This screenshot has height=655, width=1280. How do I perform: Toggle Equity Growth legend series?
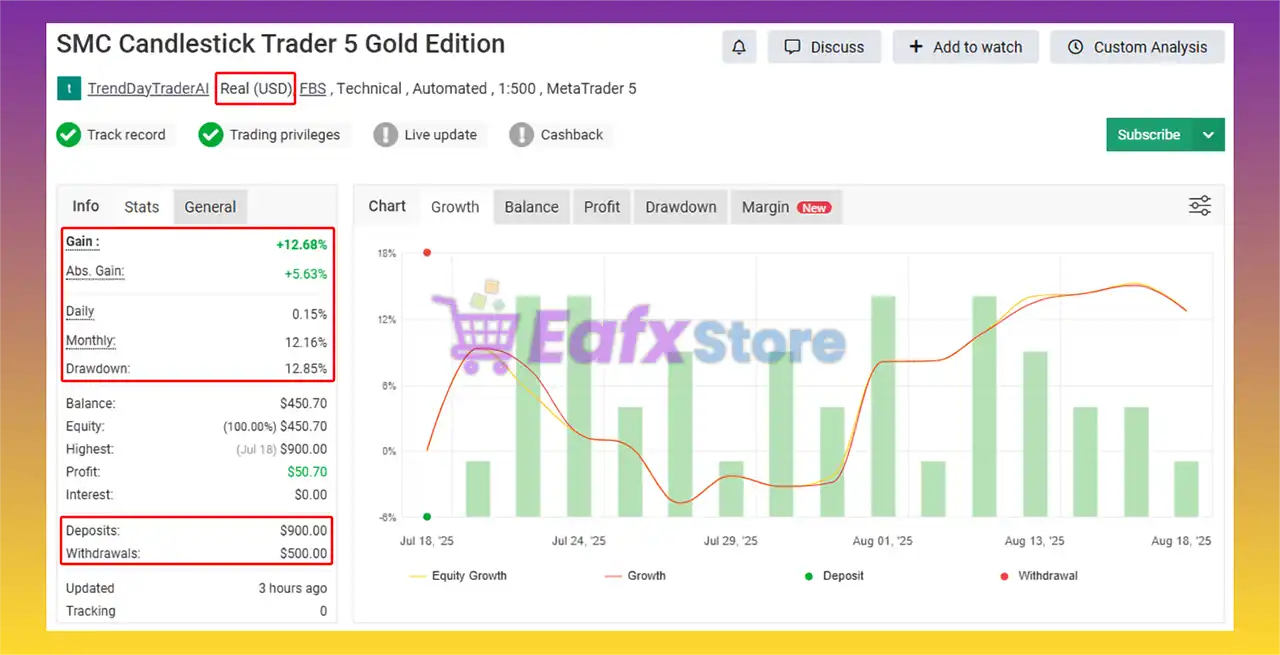pyautogui.click(x=458, y=576)
